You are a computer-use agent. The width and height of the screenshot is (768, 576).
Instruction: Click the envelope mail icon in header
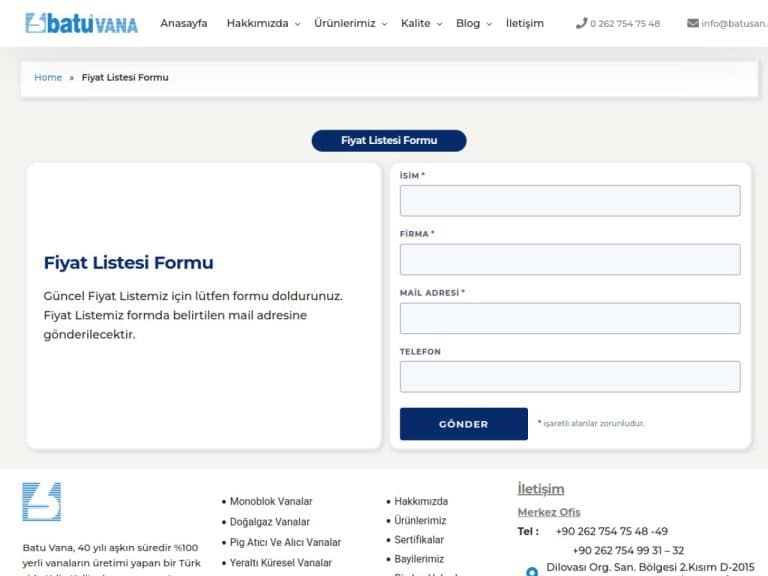click(693, 23)
